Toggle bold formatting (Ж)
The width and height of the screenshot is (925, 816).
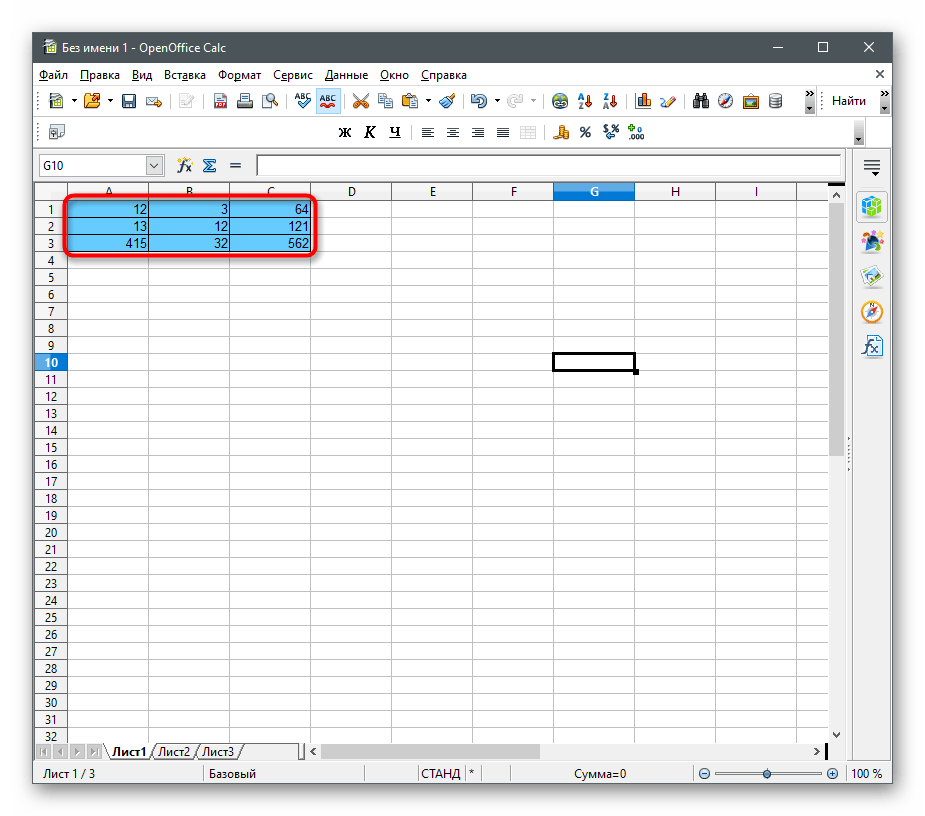pyautogui.click(x=345, y=133)
